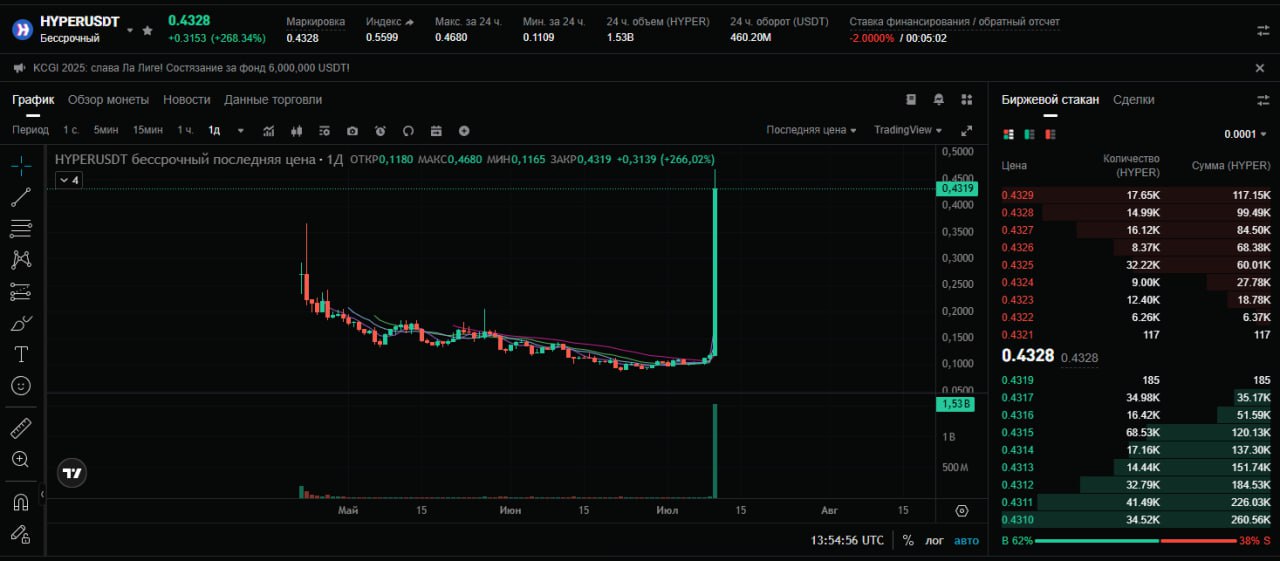This screenshot has height=561, width=1280.
Task: Open order book panel settings sliders
Action: coord(1263,100)
